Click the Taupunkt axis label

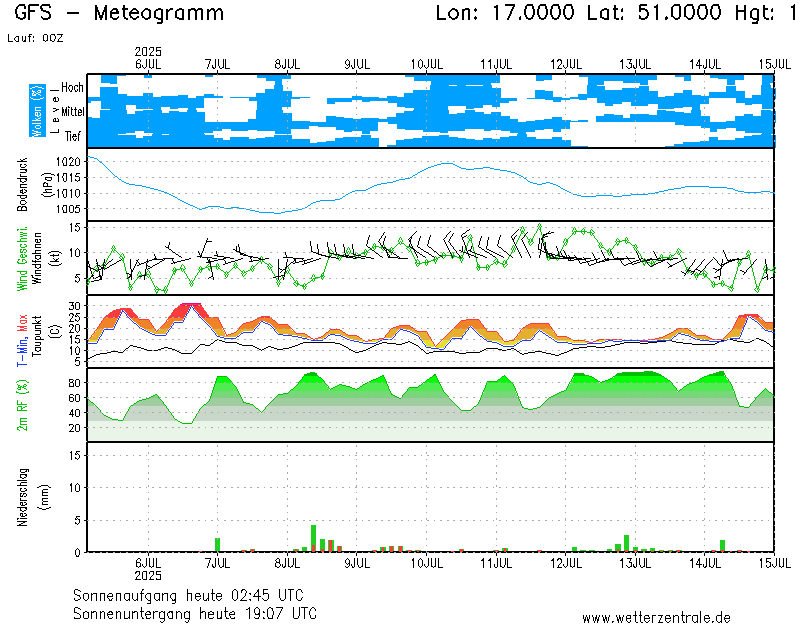[37, 336]
